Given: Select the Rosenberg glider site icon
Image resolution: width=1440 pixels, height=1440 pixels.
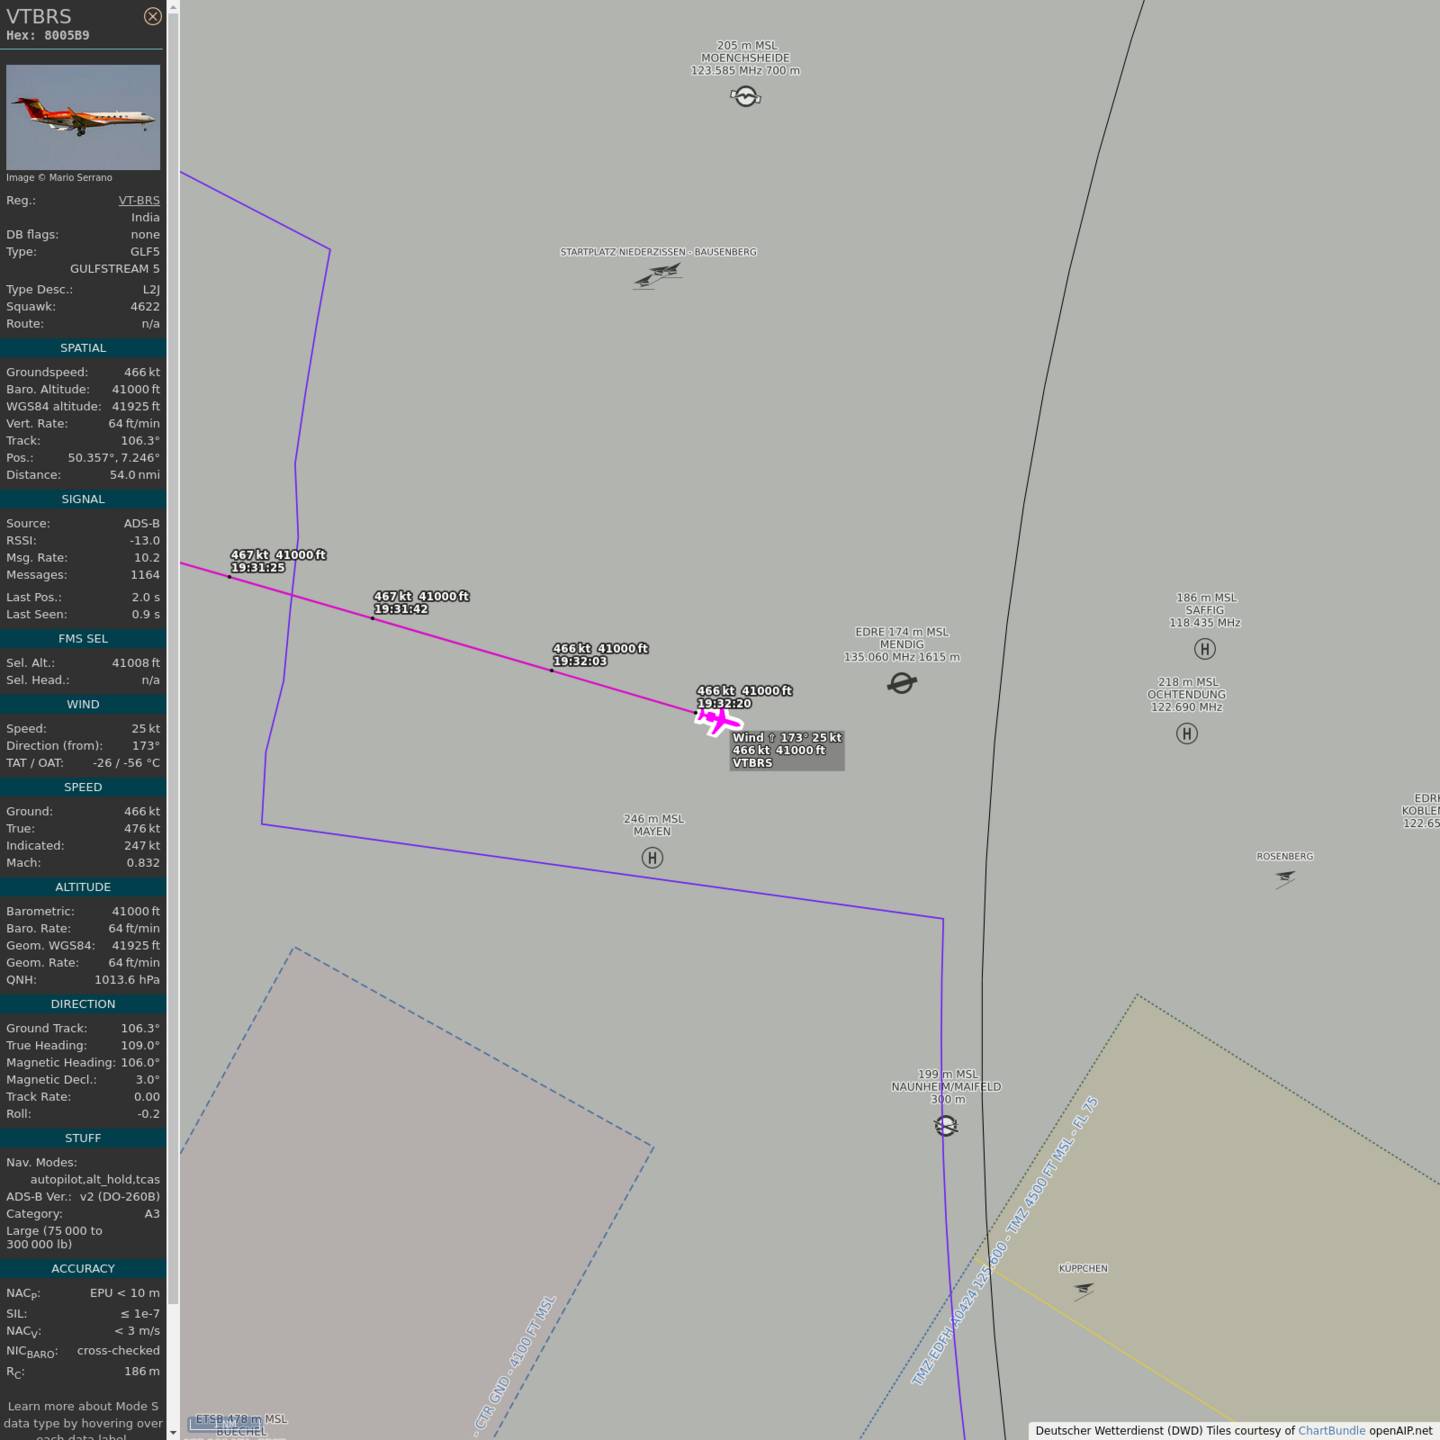Looking at the screenshot, I should [1285, 878].
